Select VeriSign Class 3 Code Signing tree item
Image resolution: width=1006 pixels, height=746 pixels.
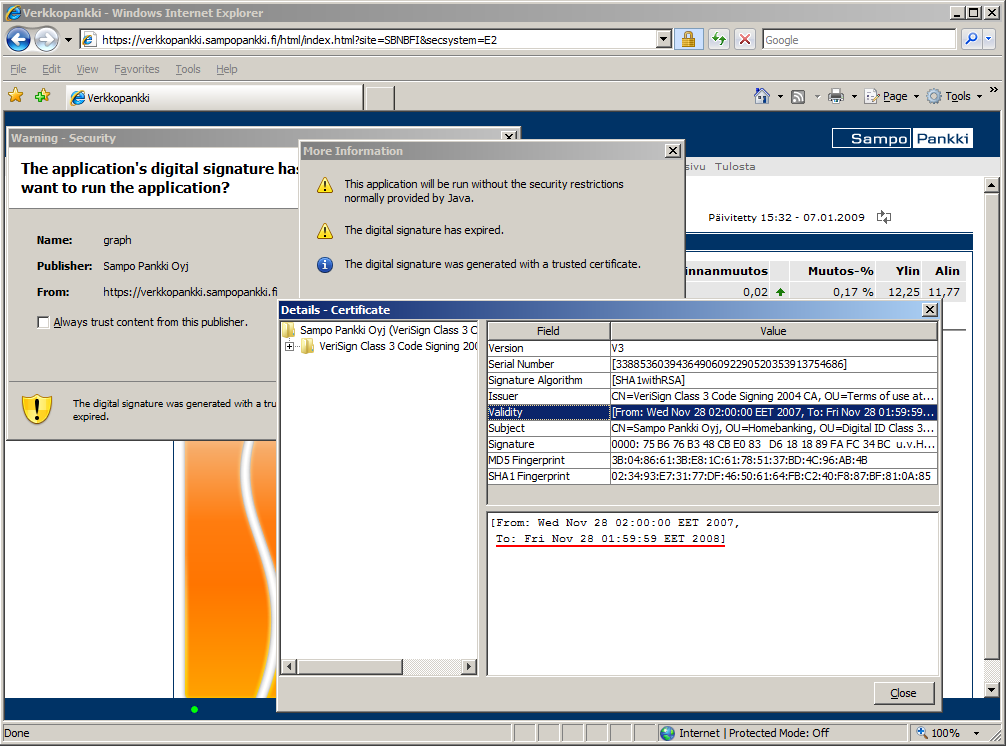click(398, 346)
